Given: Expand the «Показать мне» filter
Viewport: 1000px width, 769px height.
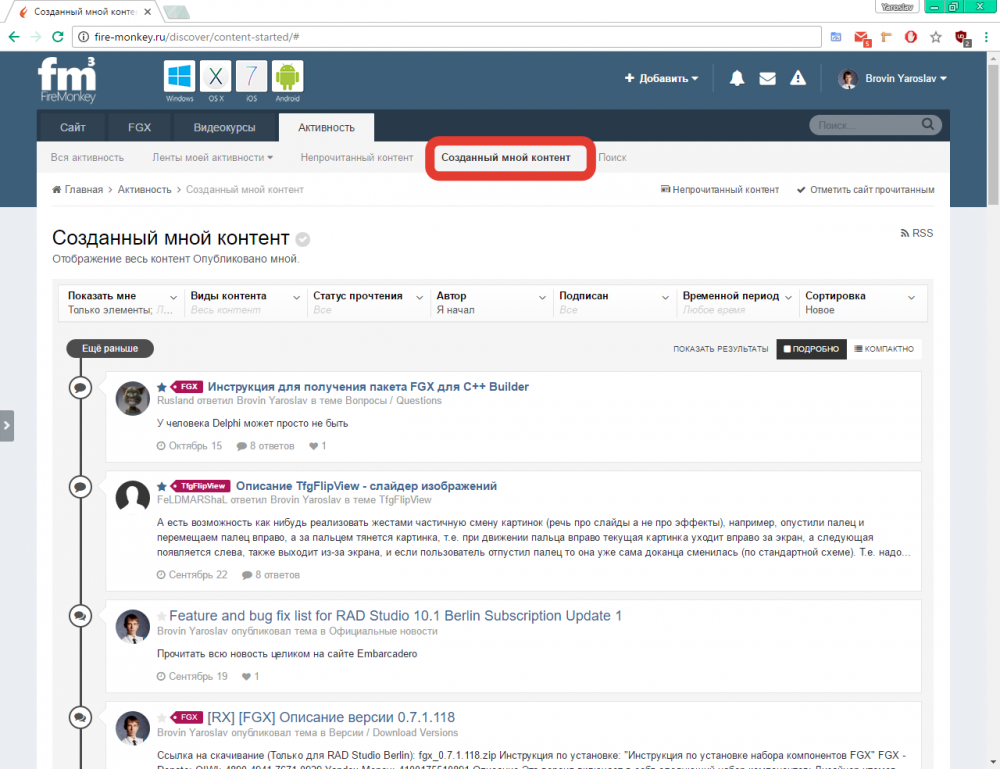Looking at the screenshot, I should pos(122,303).
